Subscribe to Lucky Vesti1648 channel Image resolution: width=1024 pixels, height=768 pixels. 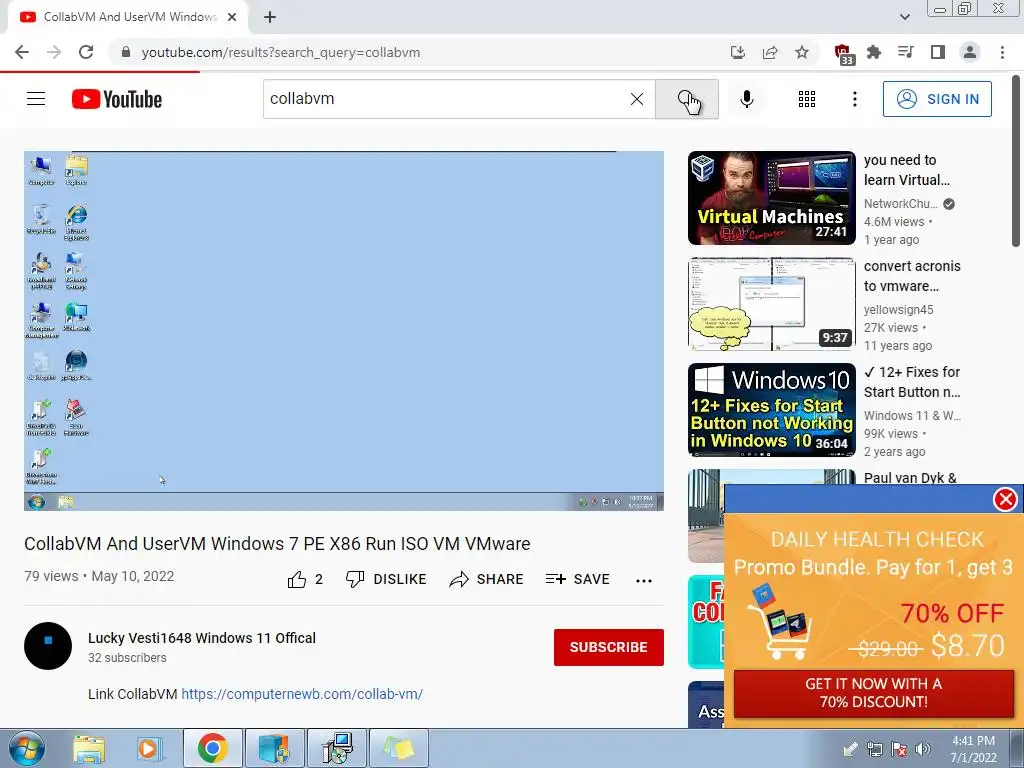(x=609, y=647)
